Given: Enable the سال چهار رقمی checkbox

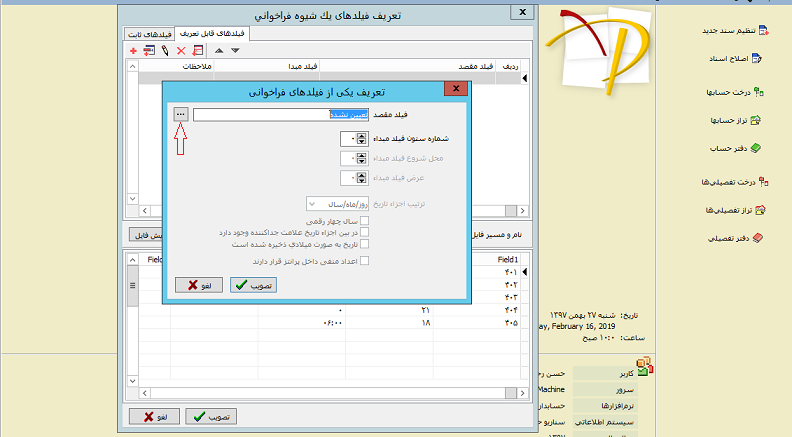Looking at the screenshot, I should [366, 221].
